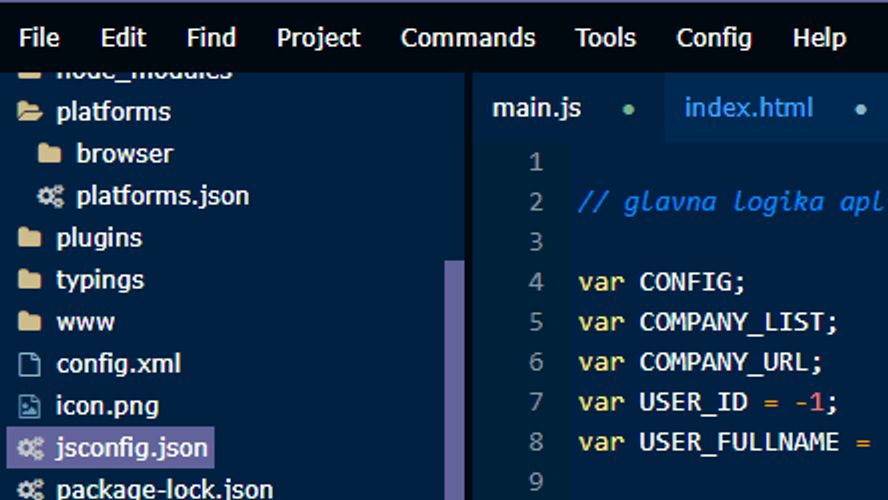
Task: Click the config.xml file icon
Action: coord(30,364)
